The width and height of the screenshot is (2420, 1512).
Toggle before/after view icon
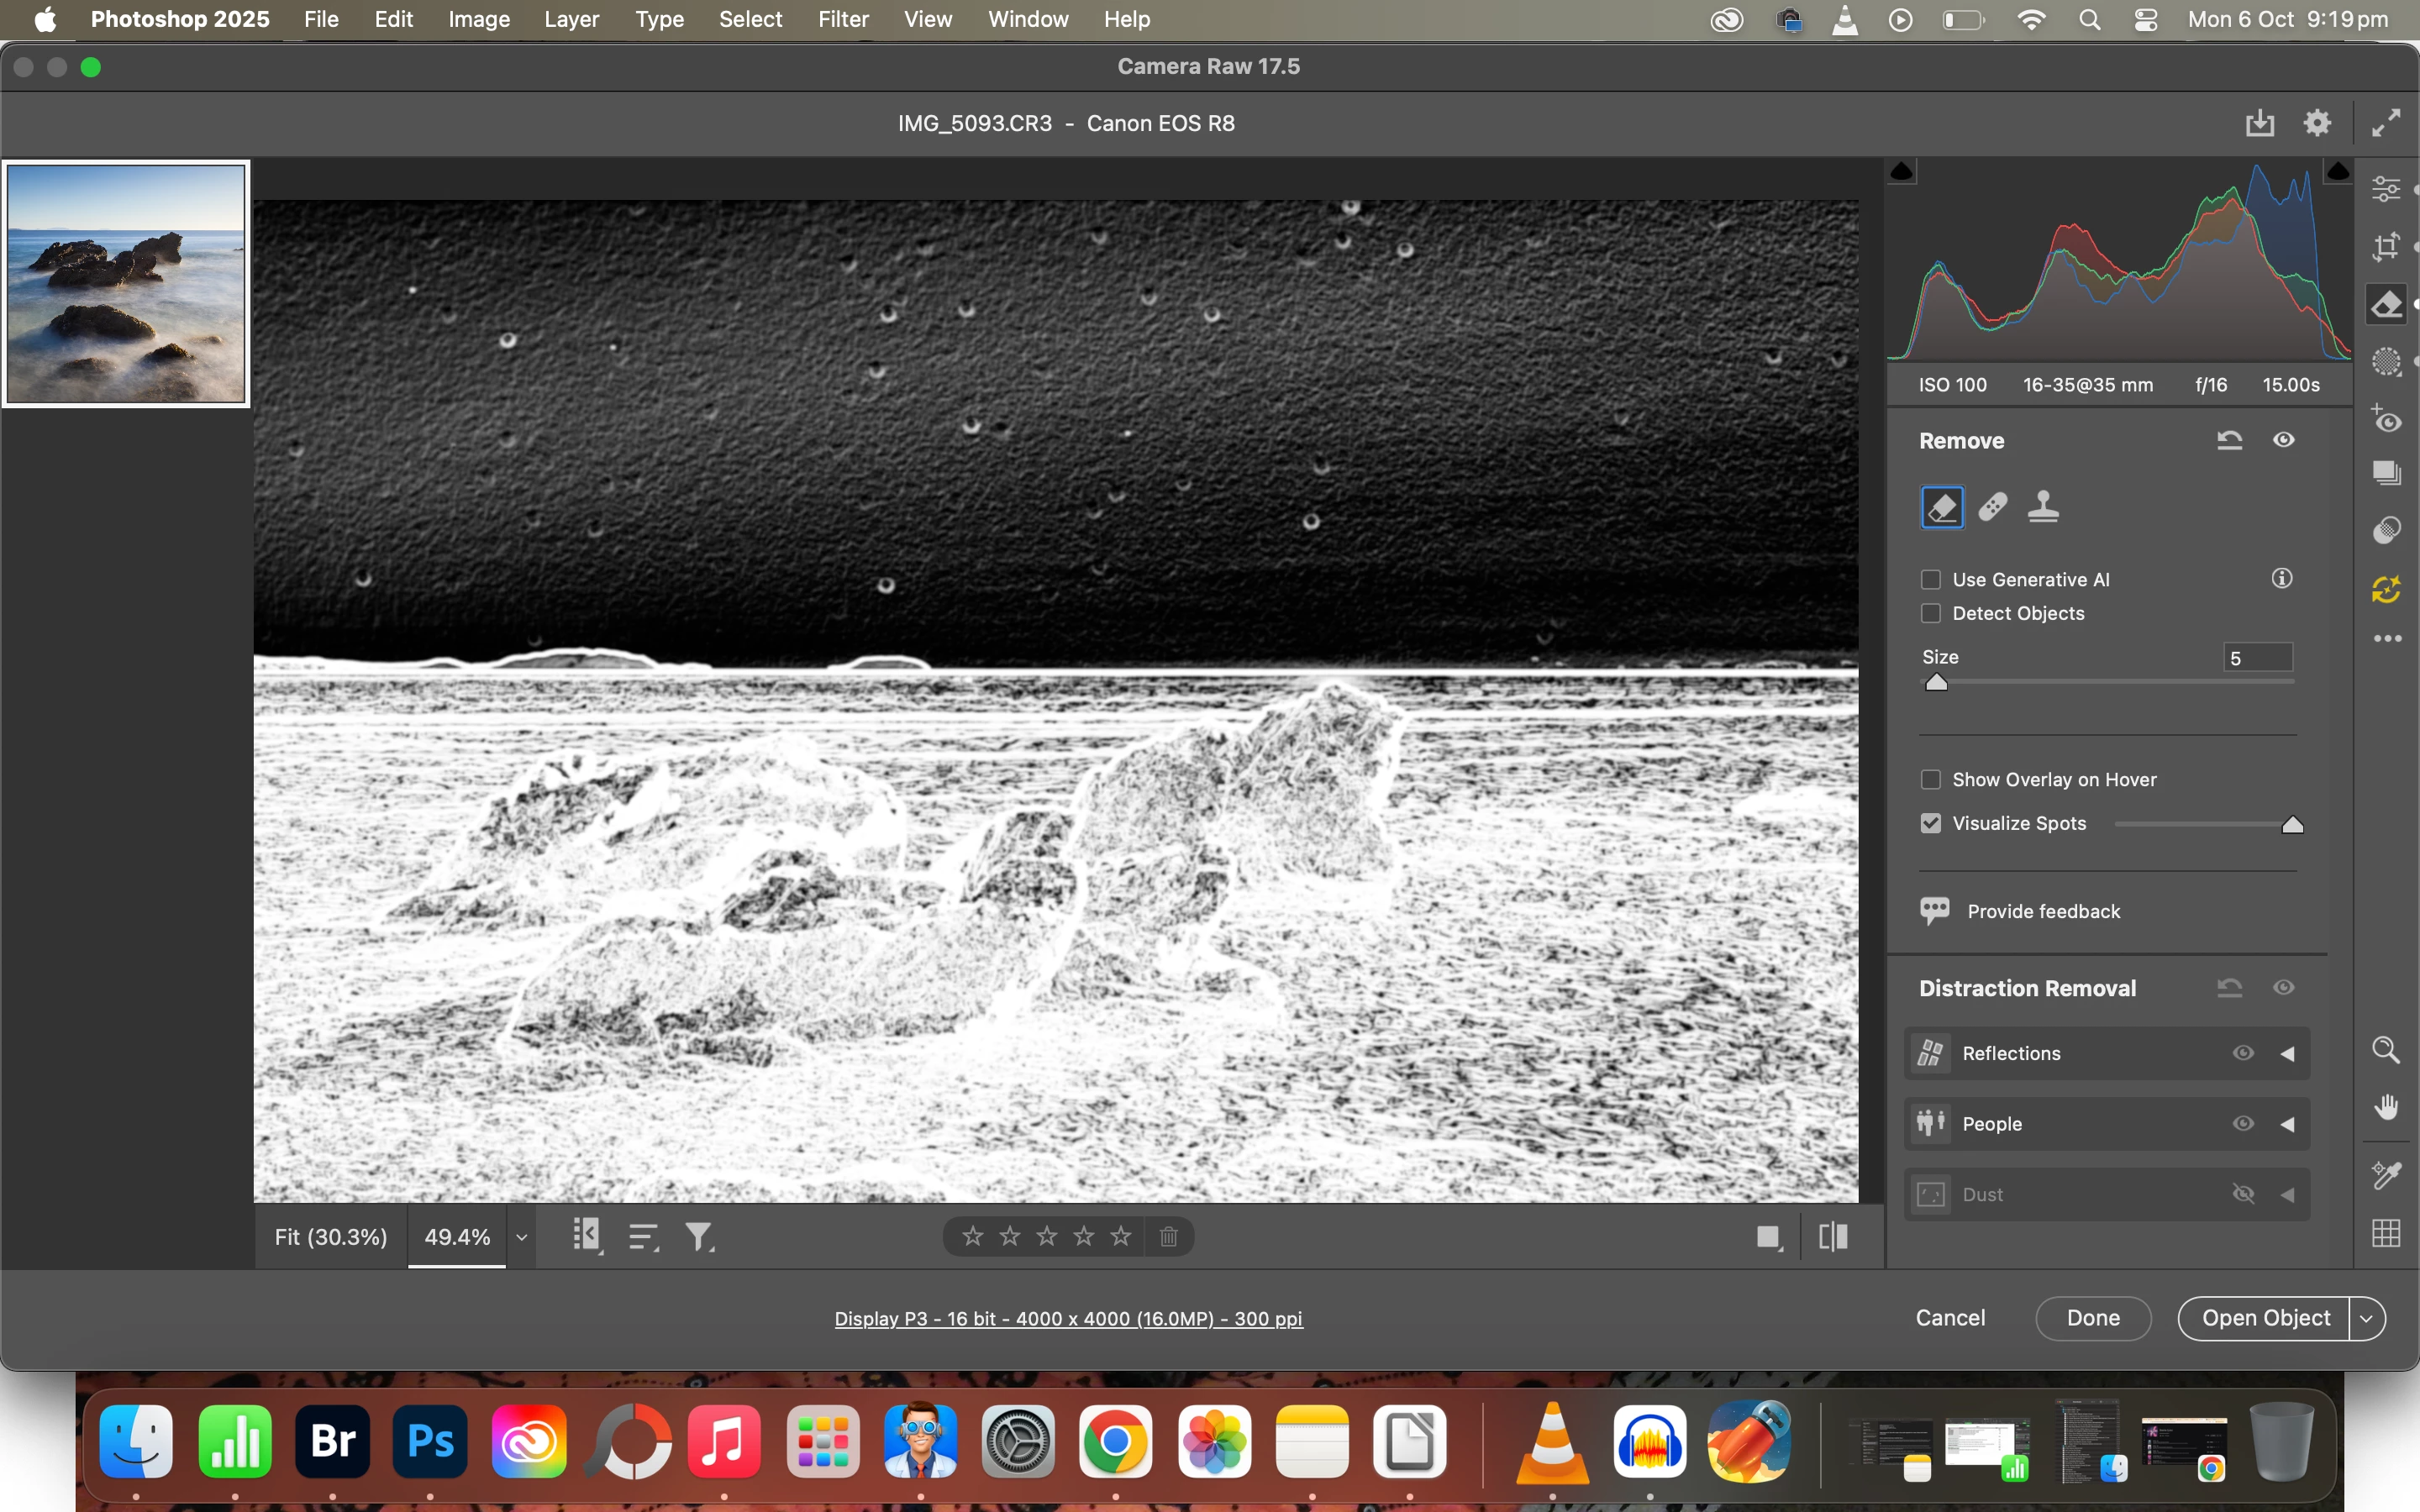coord(1833,1237)
